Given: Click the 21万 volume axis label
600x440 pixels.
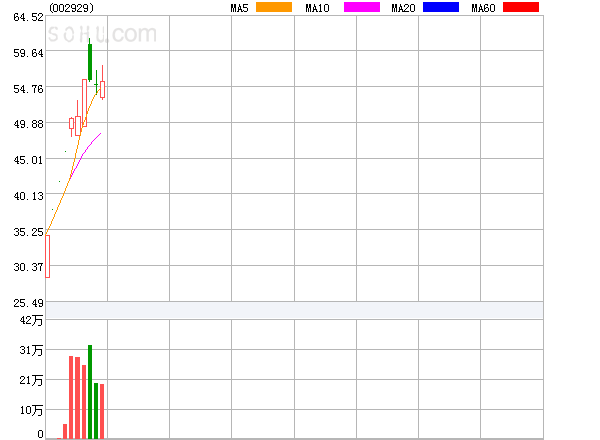Looking at the screenshot, I should [x=31, y=380].
